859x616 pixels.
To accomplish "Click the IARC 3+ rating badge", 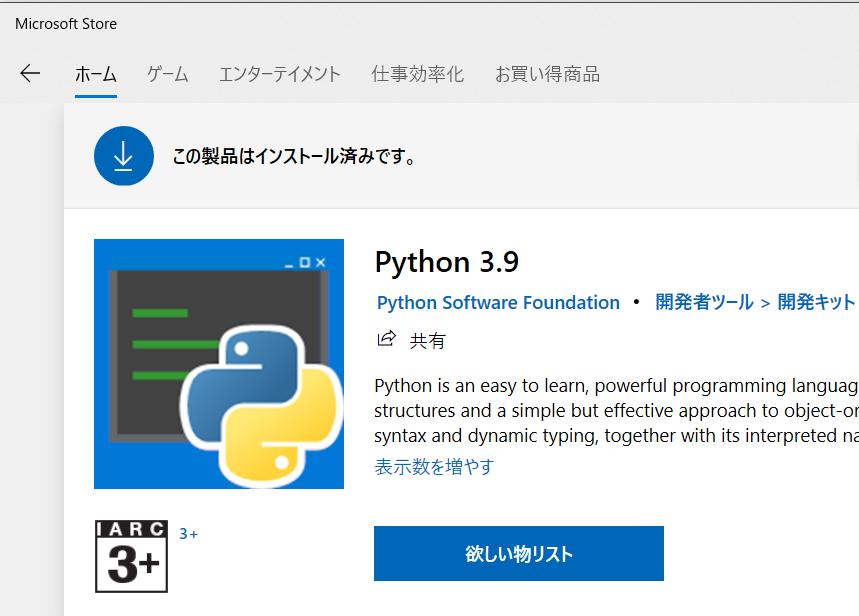I will coord(131,556).
